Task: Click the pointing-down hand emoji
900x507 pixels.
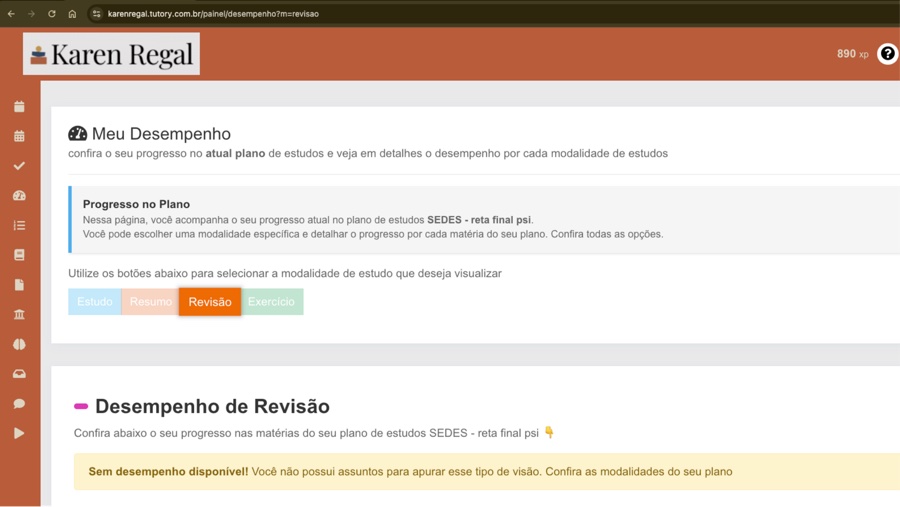Action: pyautogui.click(x=549, y=432)
